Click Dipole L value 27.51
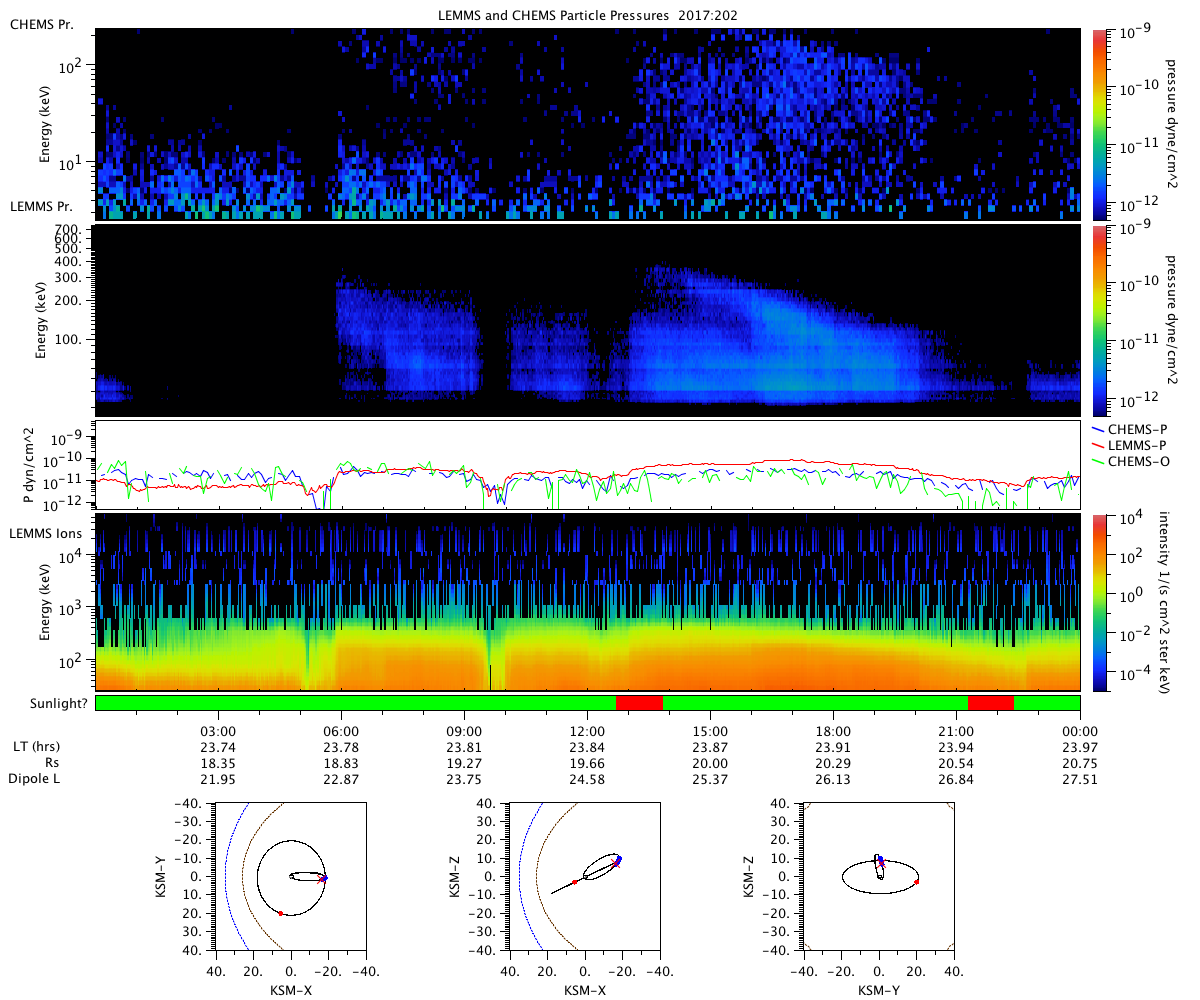This screenshot has width=1200, height=1000. 1080,779
